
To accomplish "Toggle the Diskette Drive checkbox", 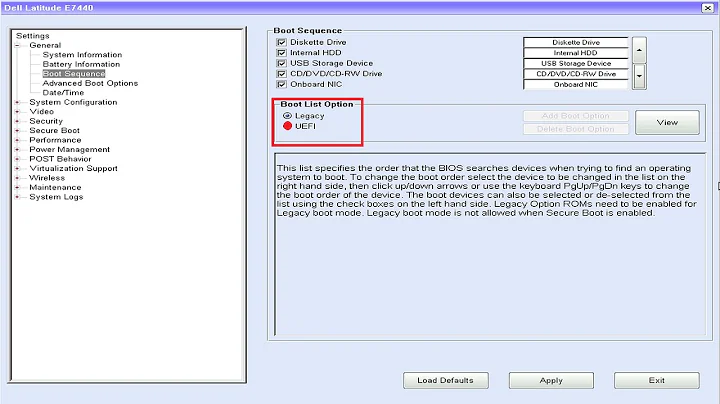I will point(281,42).
